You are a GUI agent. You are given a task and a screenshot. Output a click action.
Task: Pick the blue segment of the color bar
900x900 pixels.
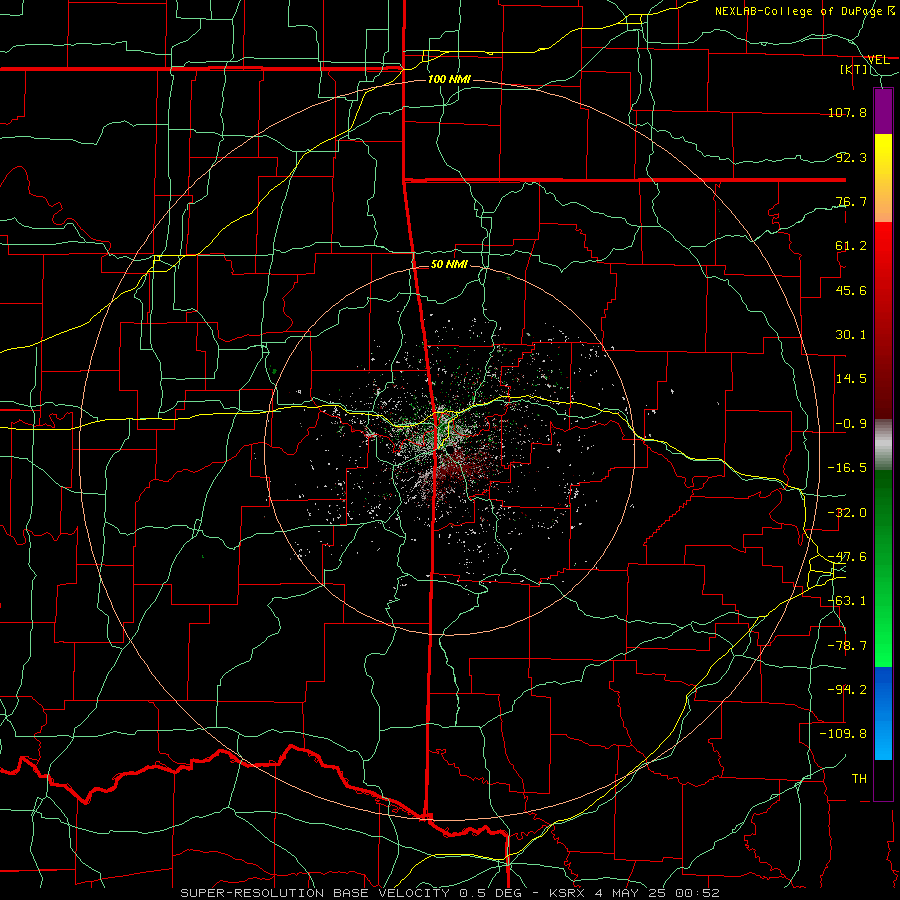pos(883,713)
